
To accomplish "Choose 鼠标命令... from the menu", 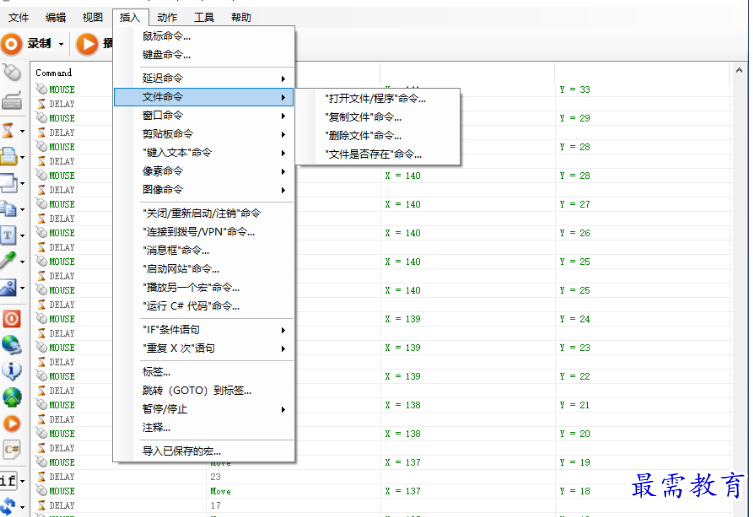I will pyautogui.click(x=204, y=36).
